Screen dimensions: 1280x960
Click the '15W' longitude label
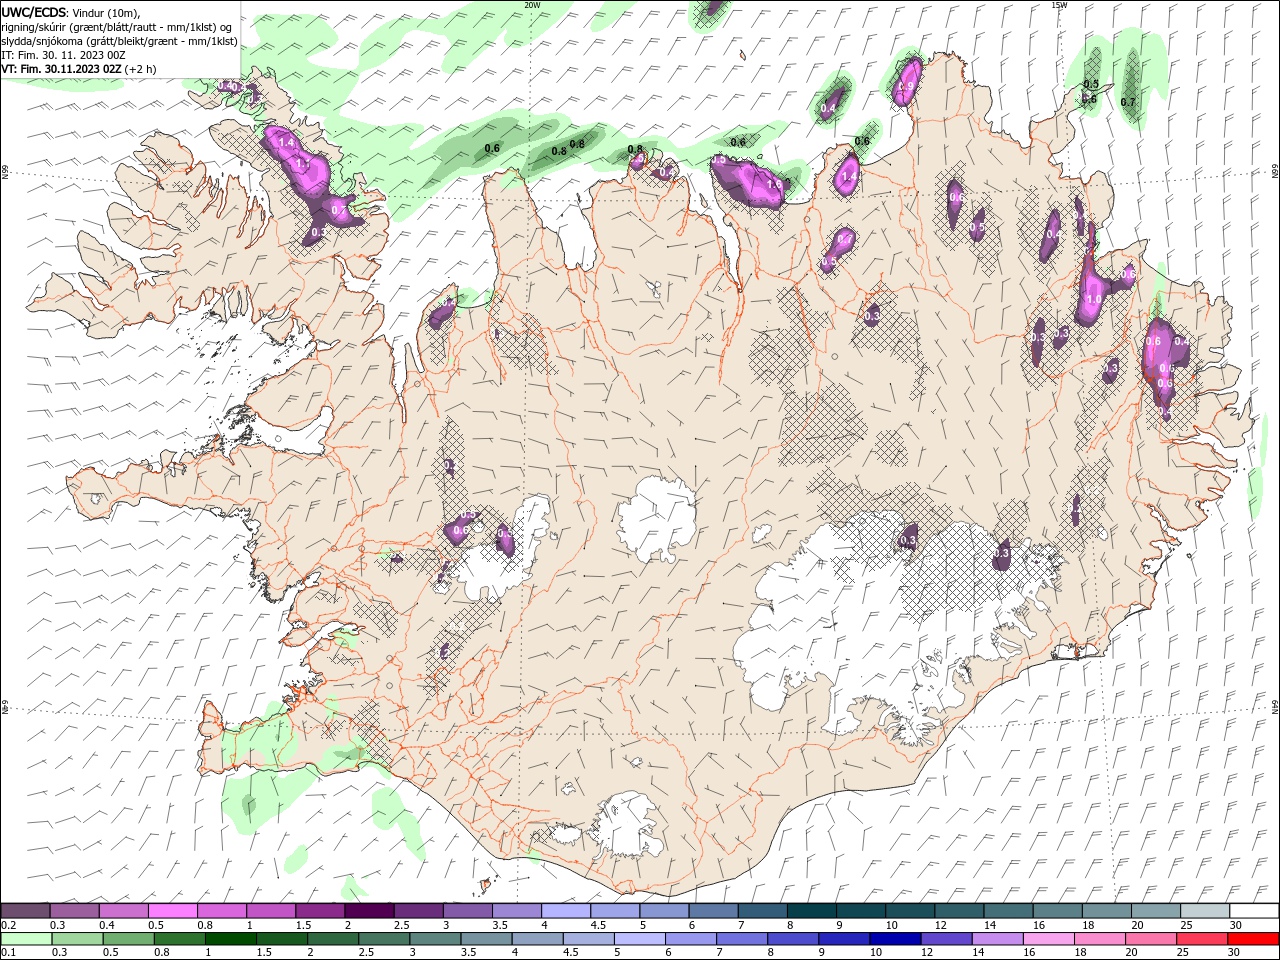[1059, 4]
